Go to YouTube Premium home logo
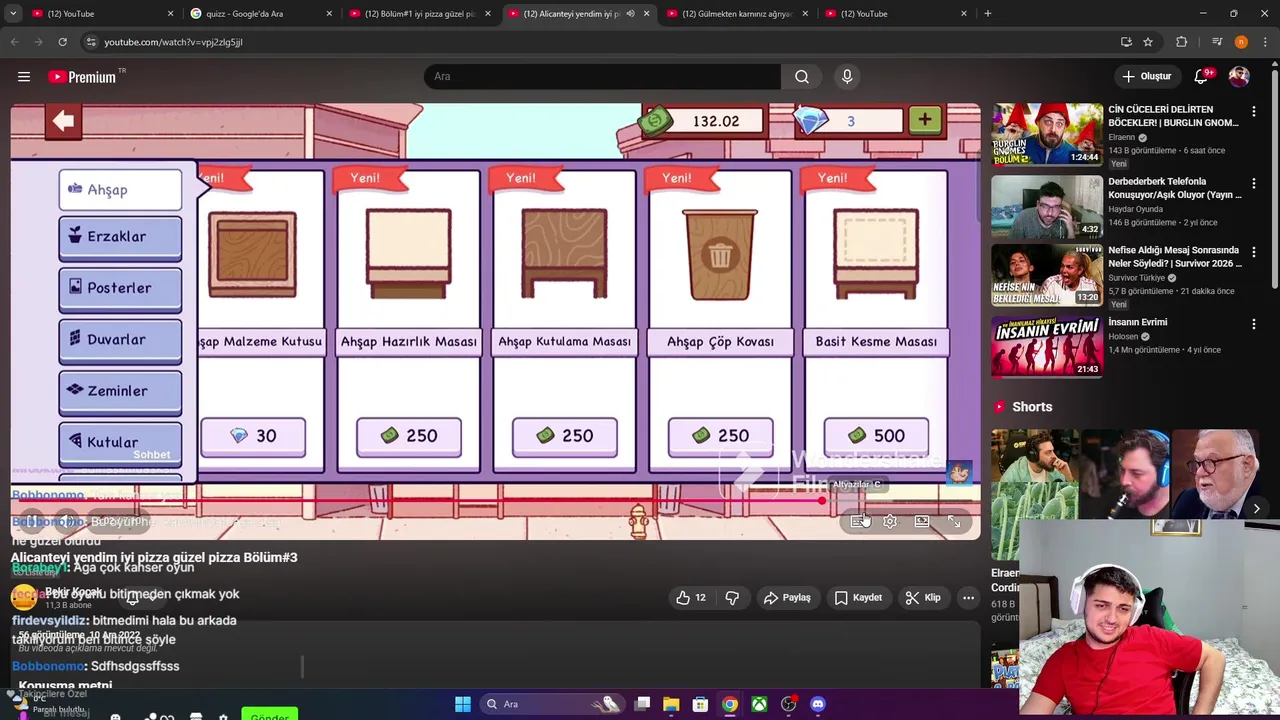This screenshot has height=720, width=1280. point(82,77)
